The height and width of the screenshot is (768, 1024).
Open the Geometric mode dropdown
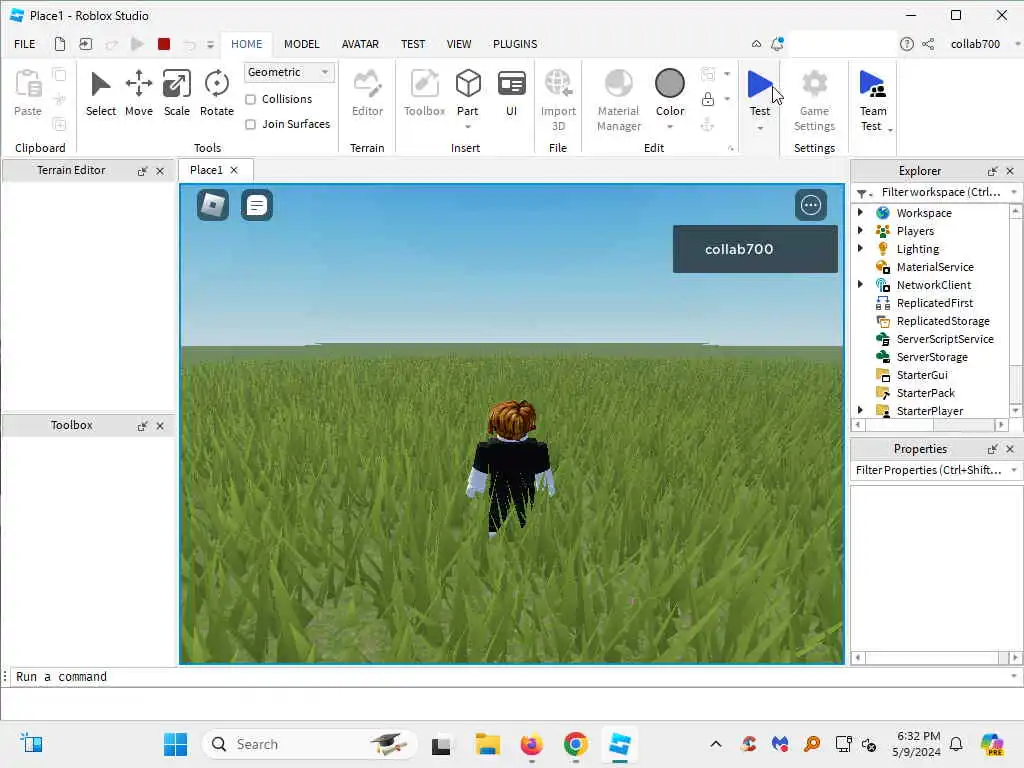pyautogui.click(x=289, y=72)
